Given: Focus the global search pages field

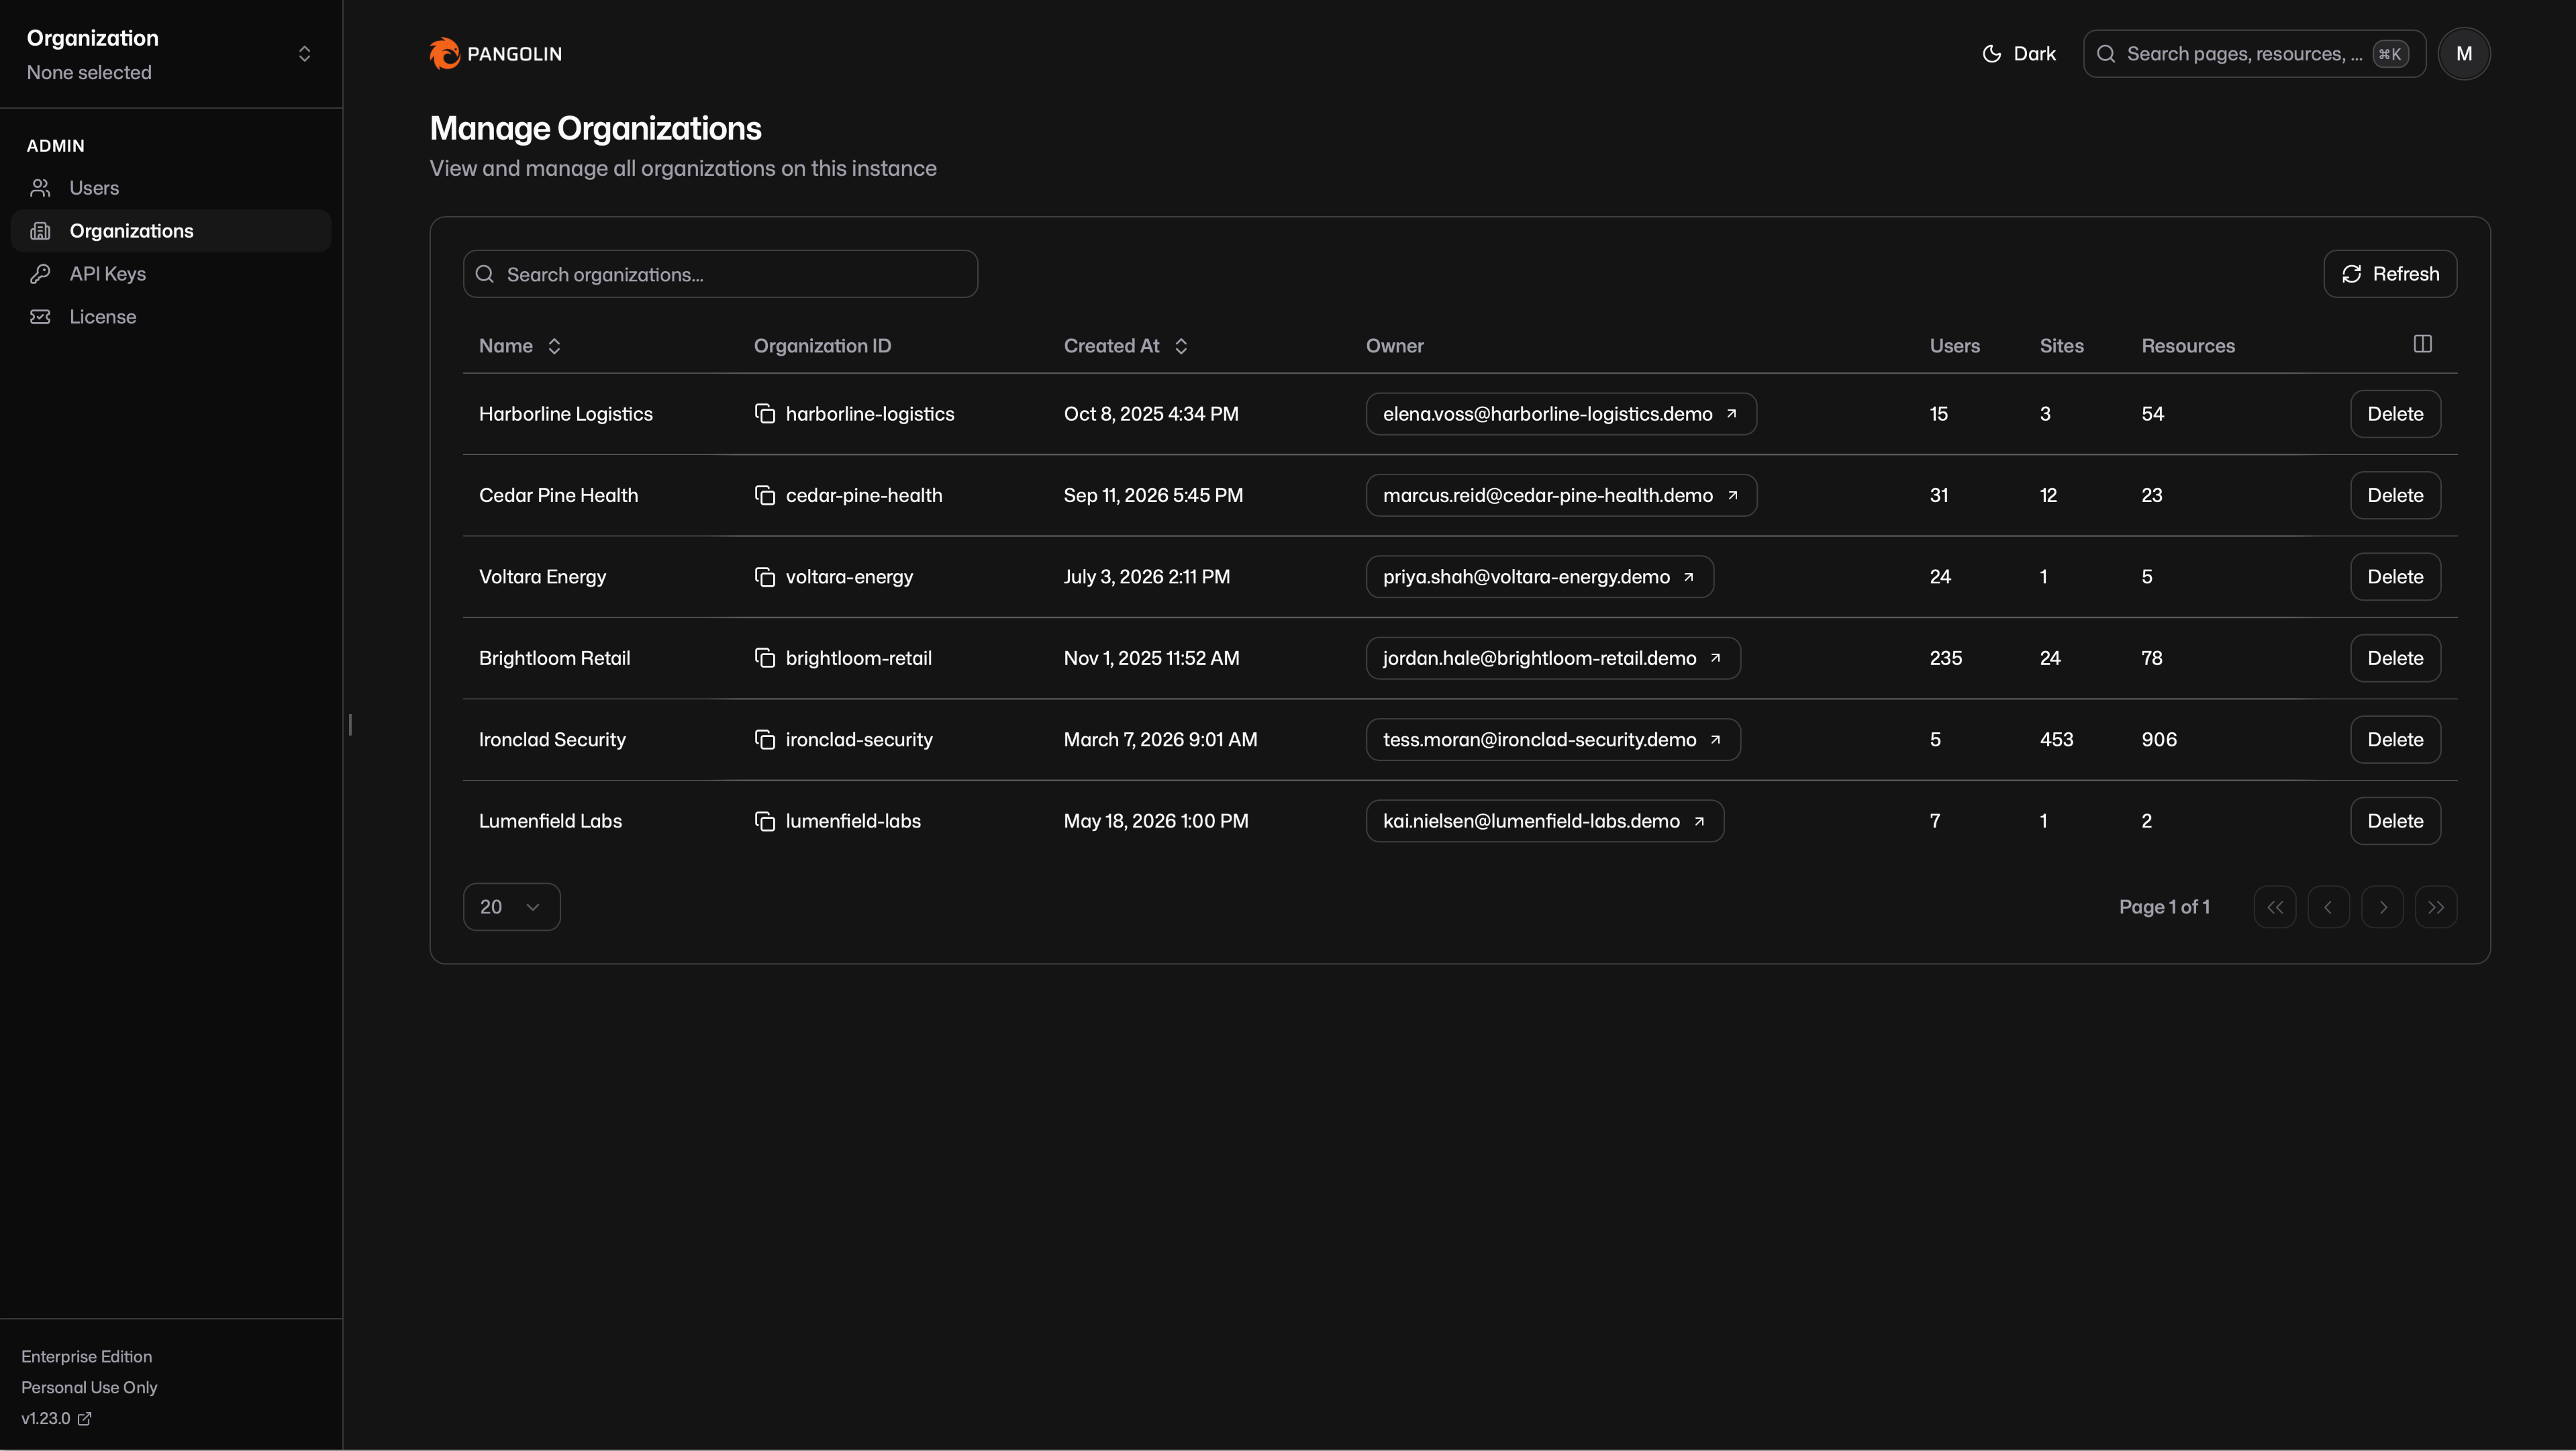Looking at the screenshot, I should coord(2254,54).
